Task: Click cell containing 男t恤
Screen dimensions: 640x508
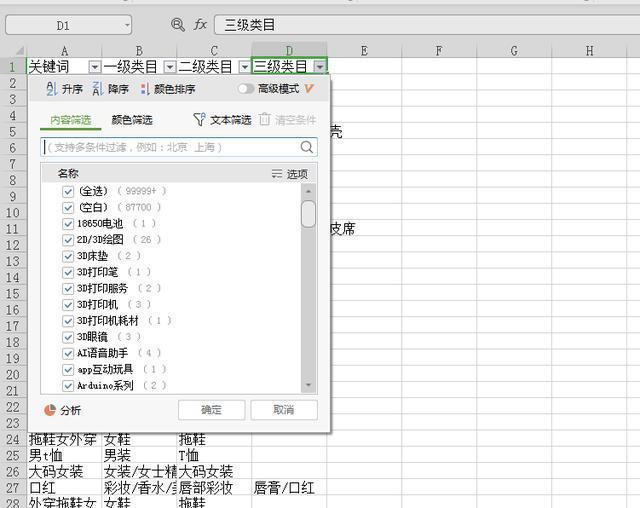Action: coord(64,455)
